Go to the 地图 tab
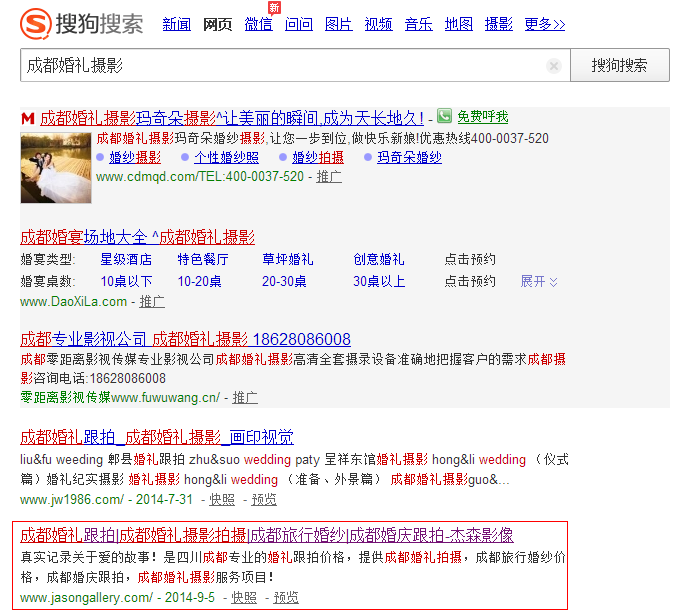Screen dimensions: 675x615 coord(459,24)
